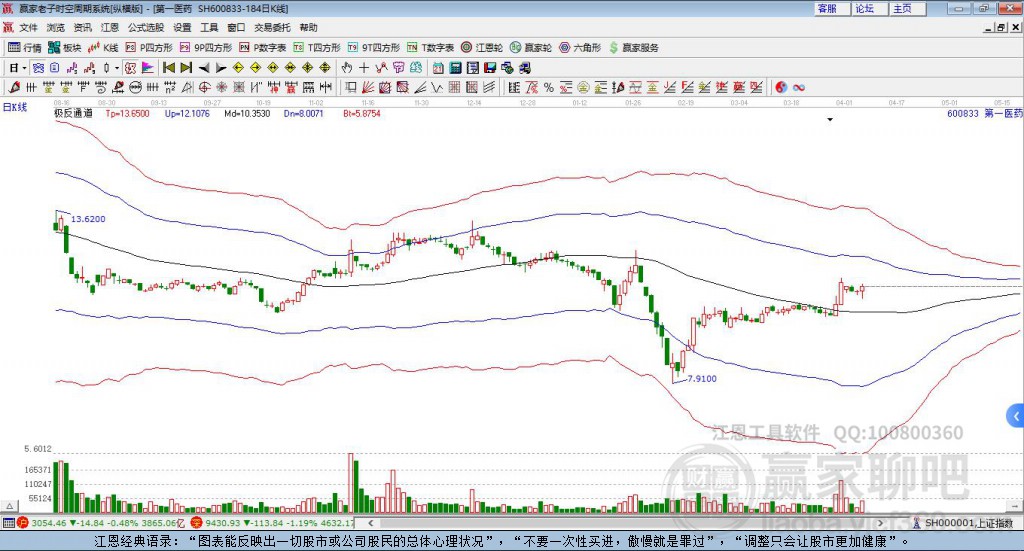Open the 设置 menu
The width and height of the screenshot is (1024, 551).
(x=182, y=27)
